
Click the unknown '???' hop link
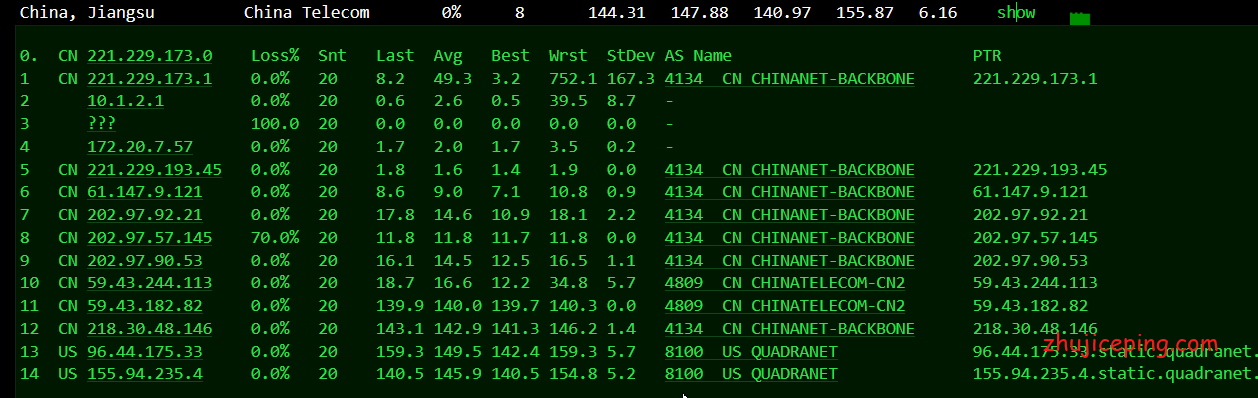pyautogui.click(x=101, y=123)
